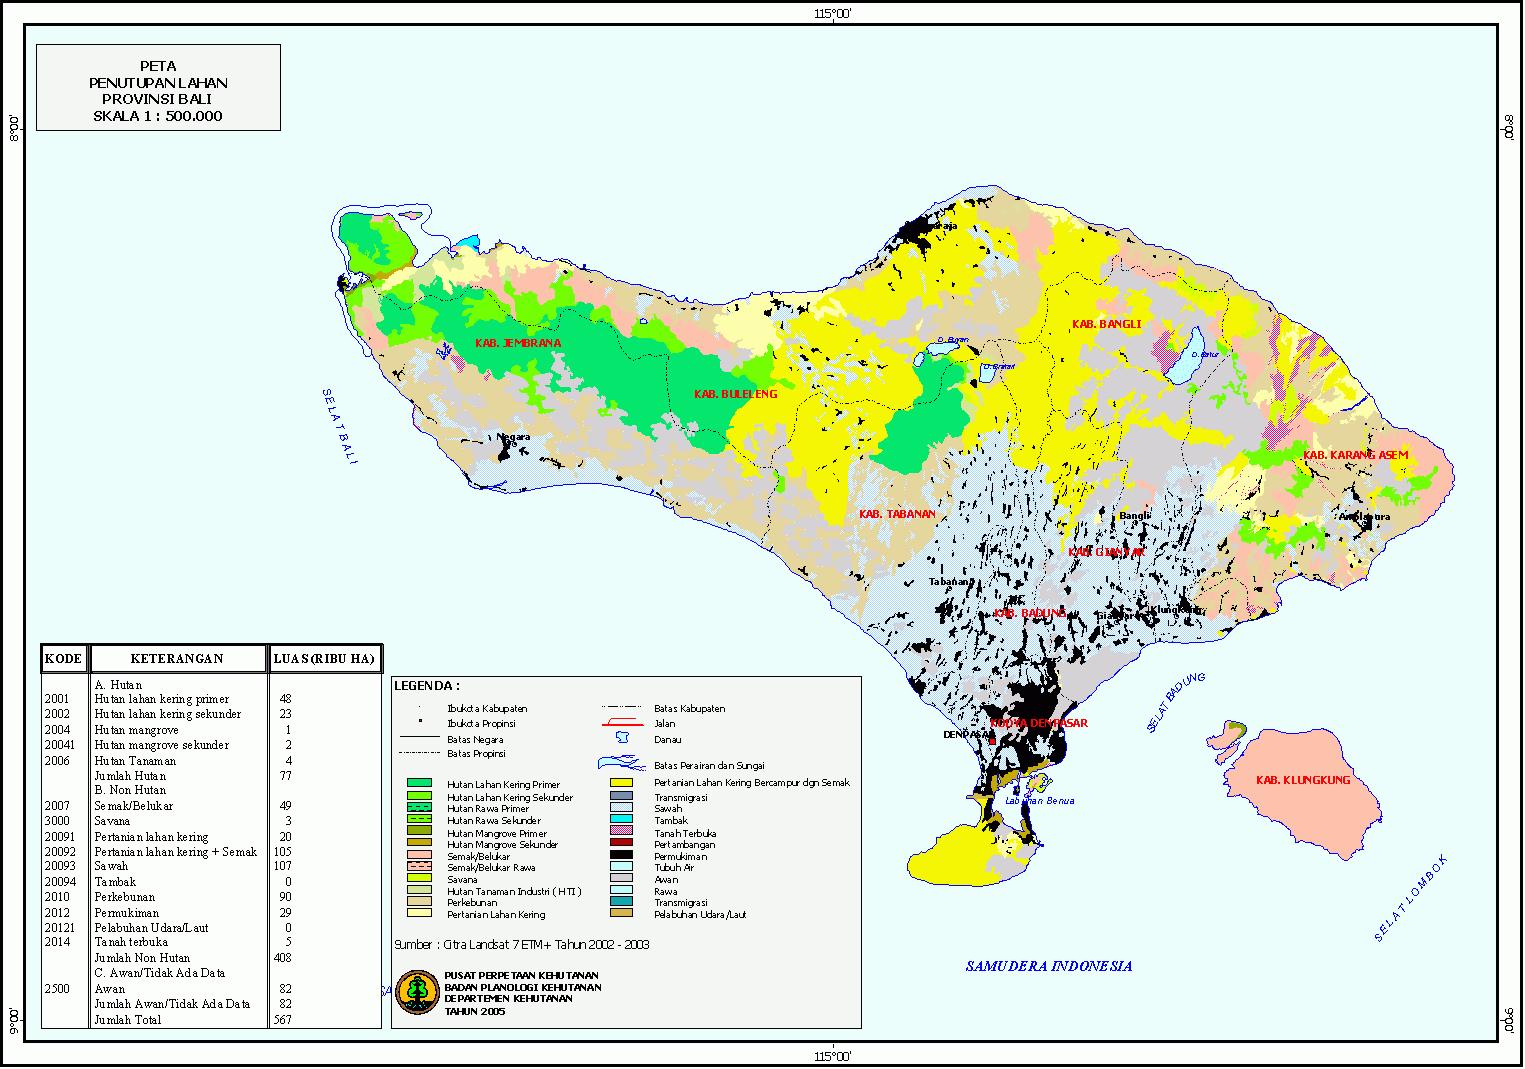1525x1069 pixels.
Task: Click the Tanah Terbuka pink dotted swatch
Action: pyautogui.click(x=621, y=833)
